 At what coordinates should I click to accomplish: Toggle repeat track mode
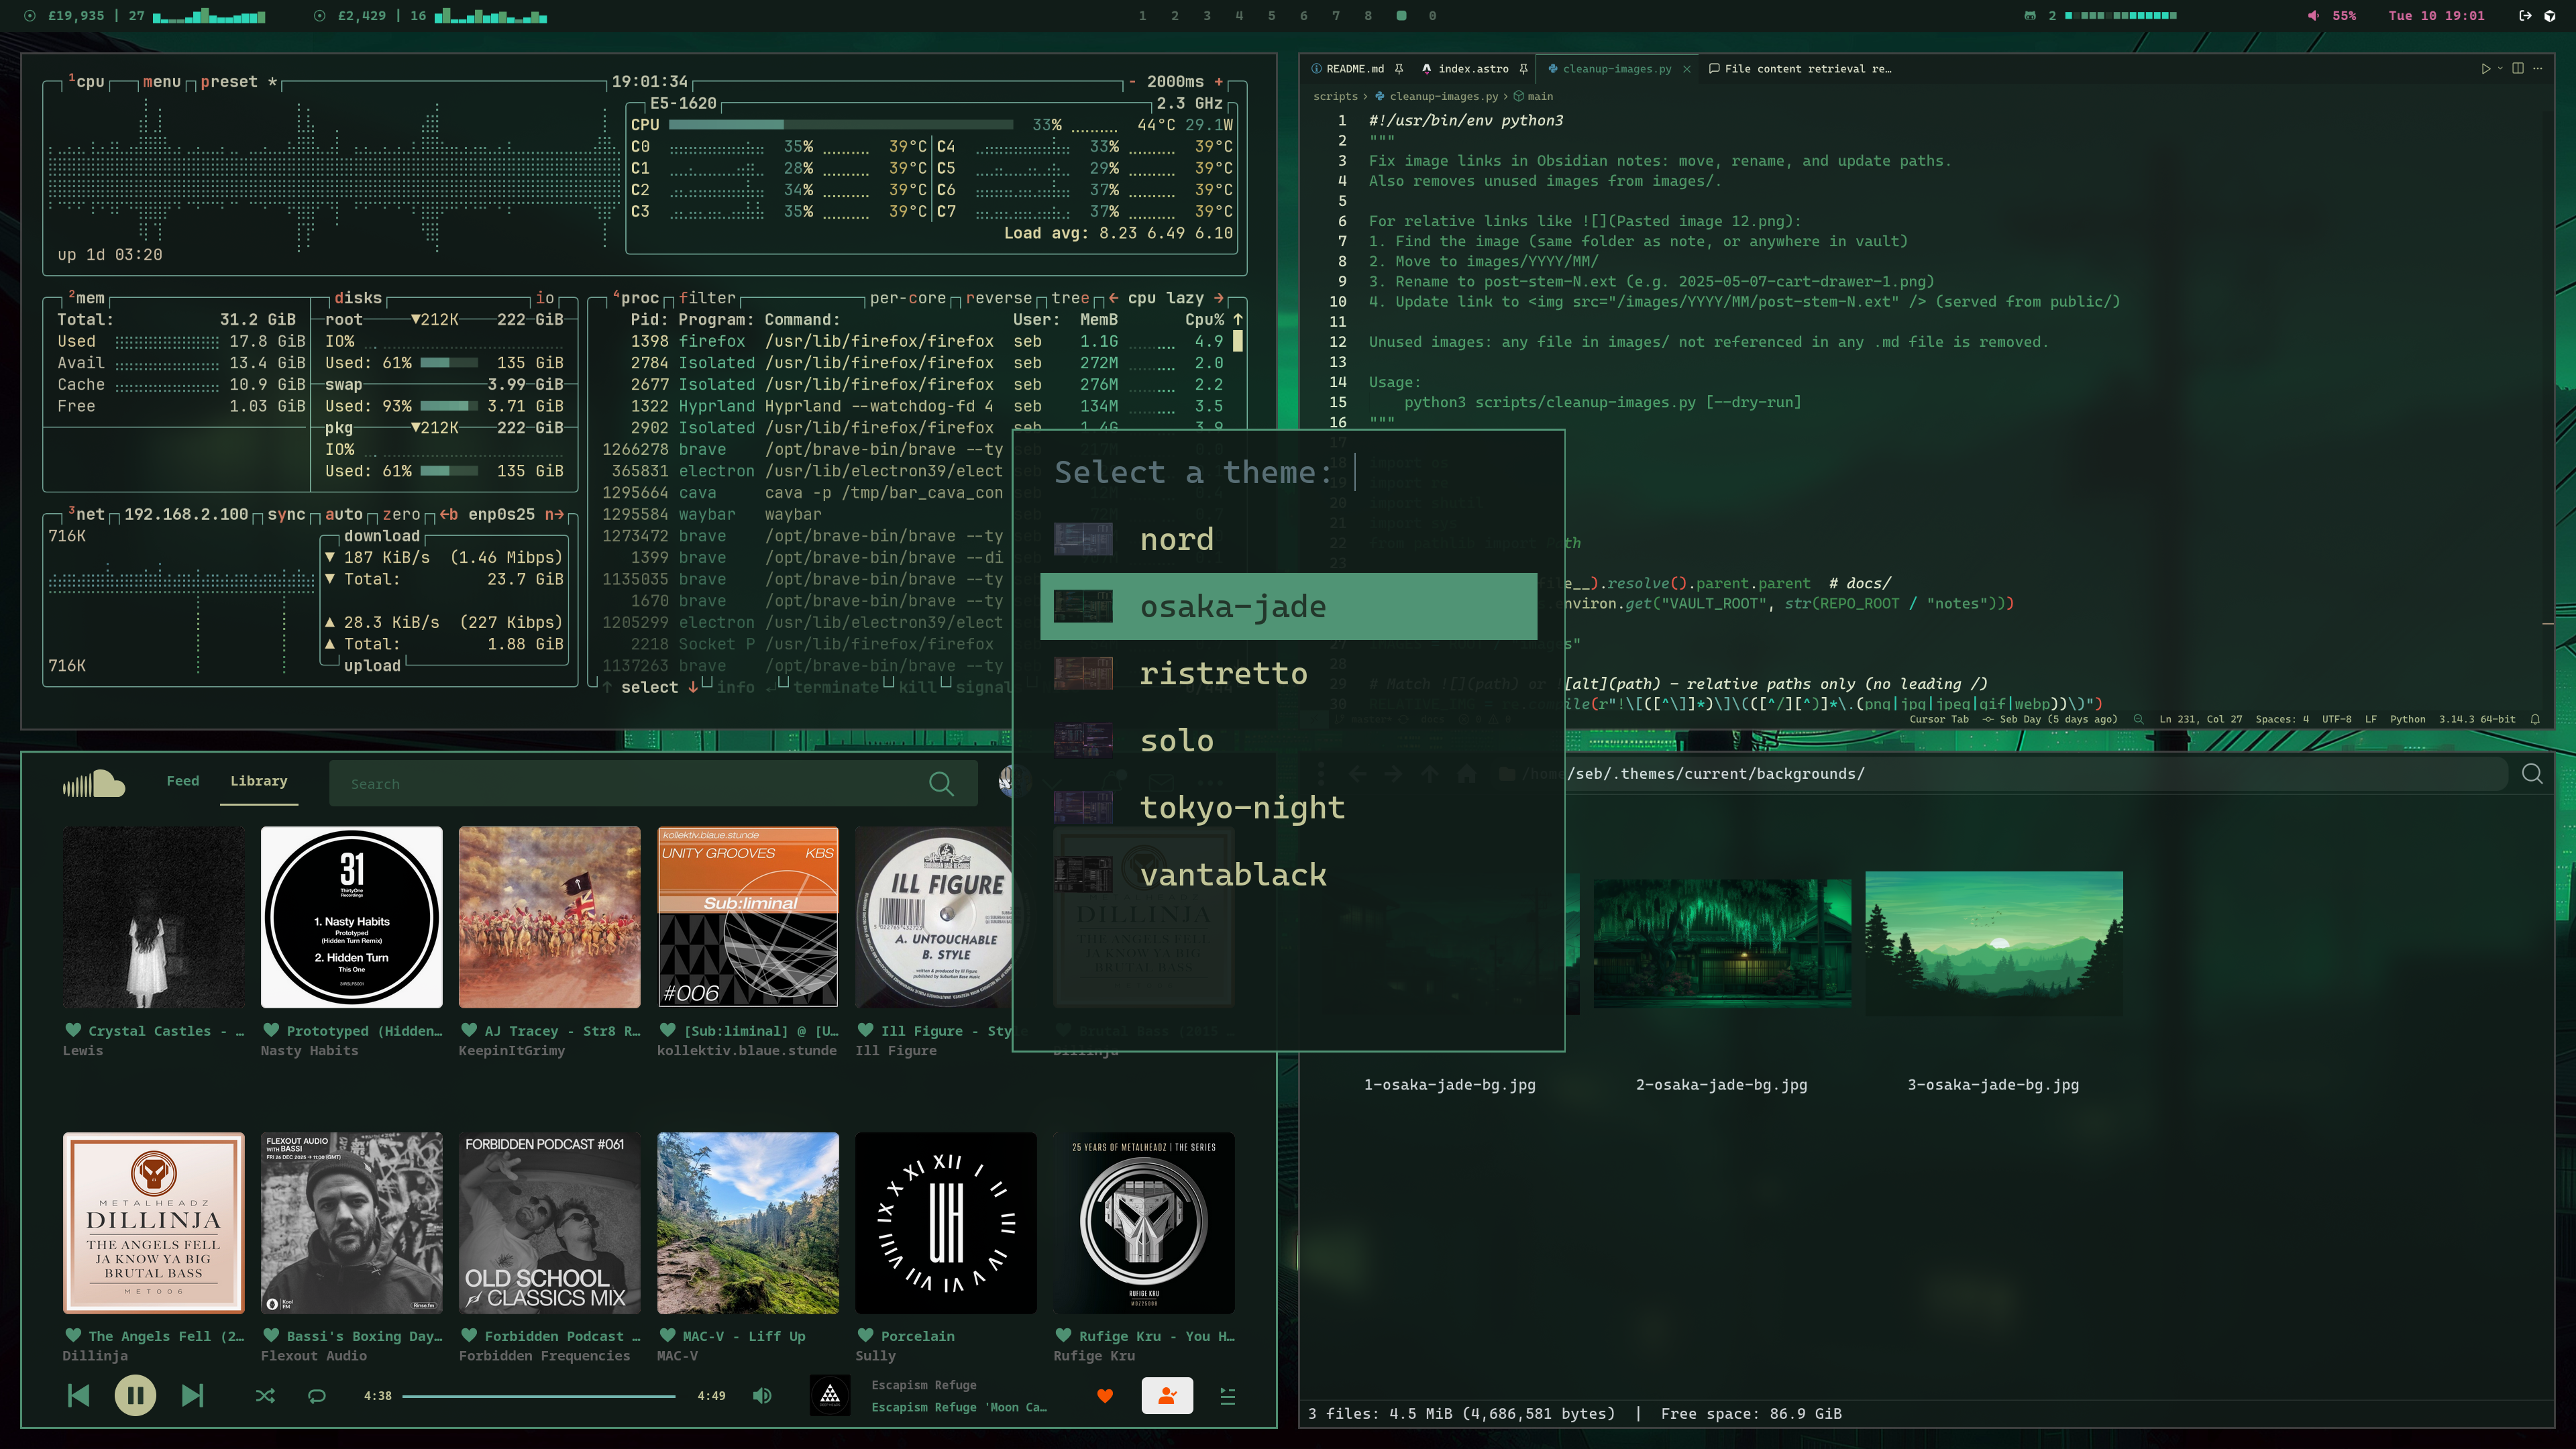(x=317, y=1396)
